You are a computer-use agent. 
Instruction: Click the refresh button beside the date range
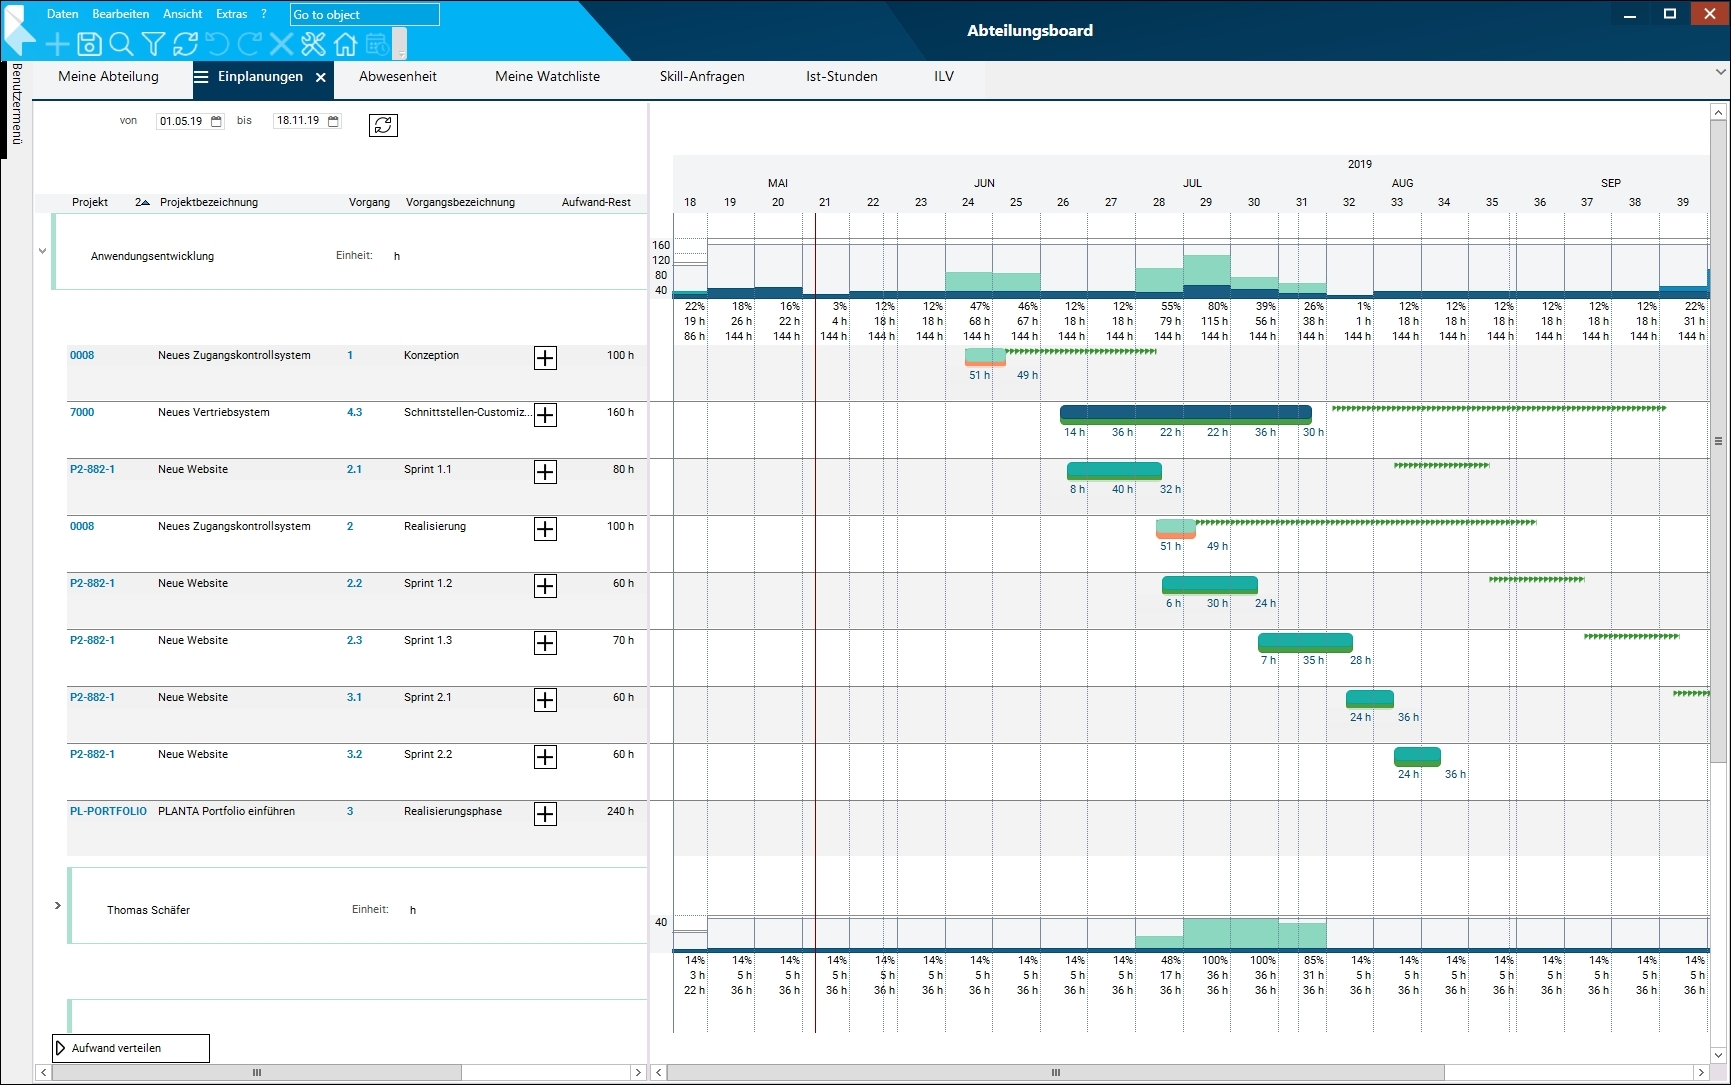coord(383,125)
